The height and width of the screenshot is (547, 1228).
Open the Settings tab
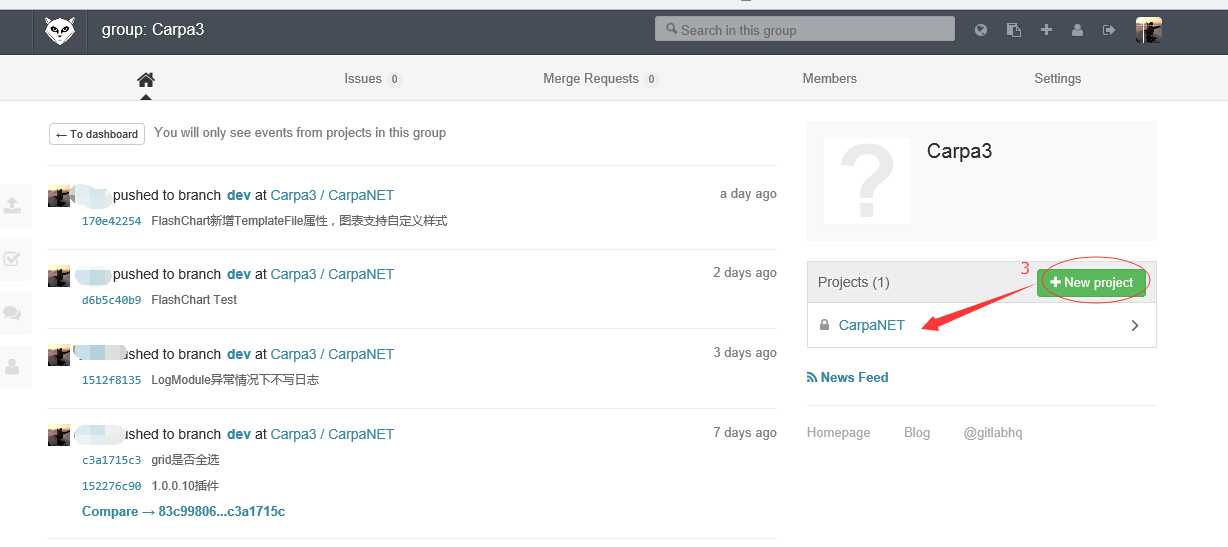[1057, 79]
